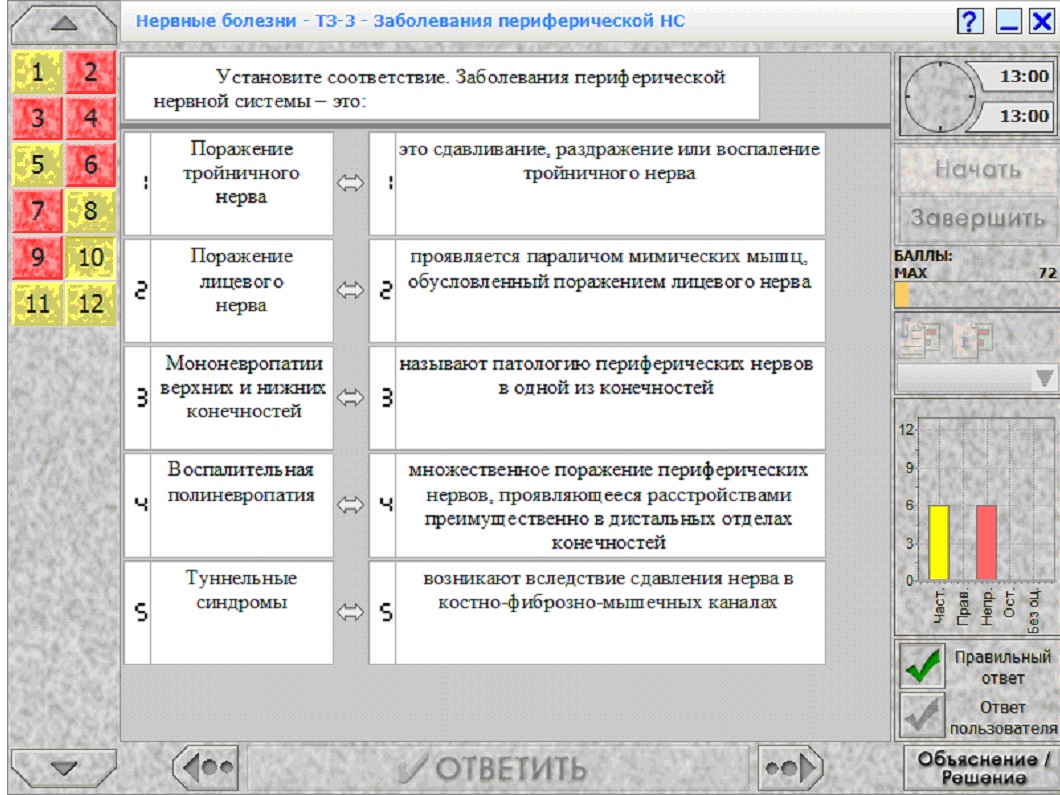Go to next question arrow button
The width and height of the screenshot is (1060, 795).
point(790,767)
